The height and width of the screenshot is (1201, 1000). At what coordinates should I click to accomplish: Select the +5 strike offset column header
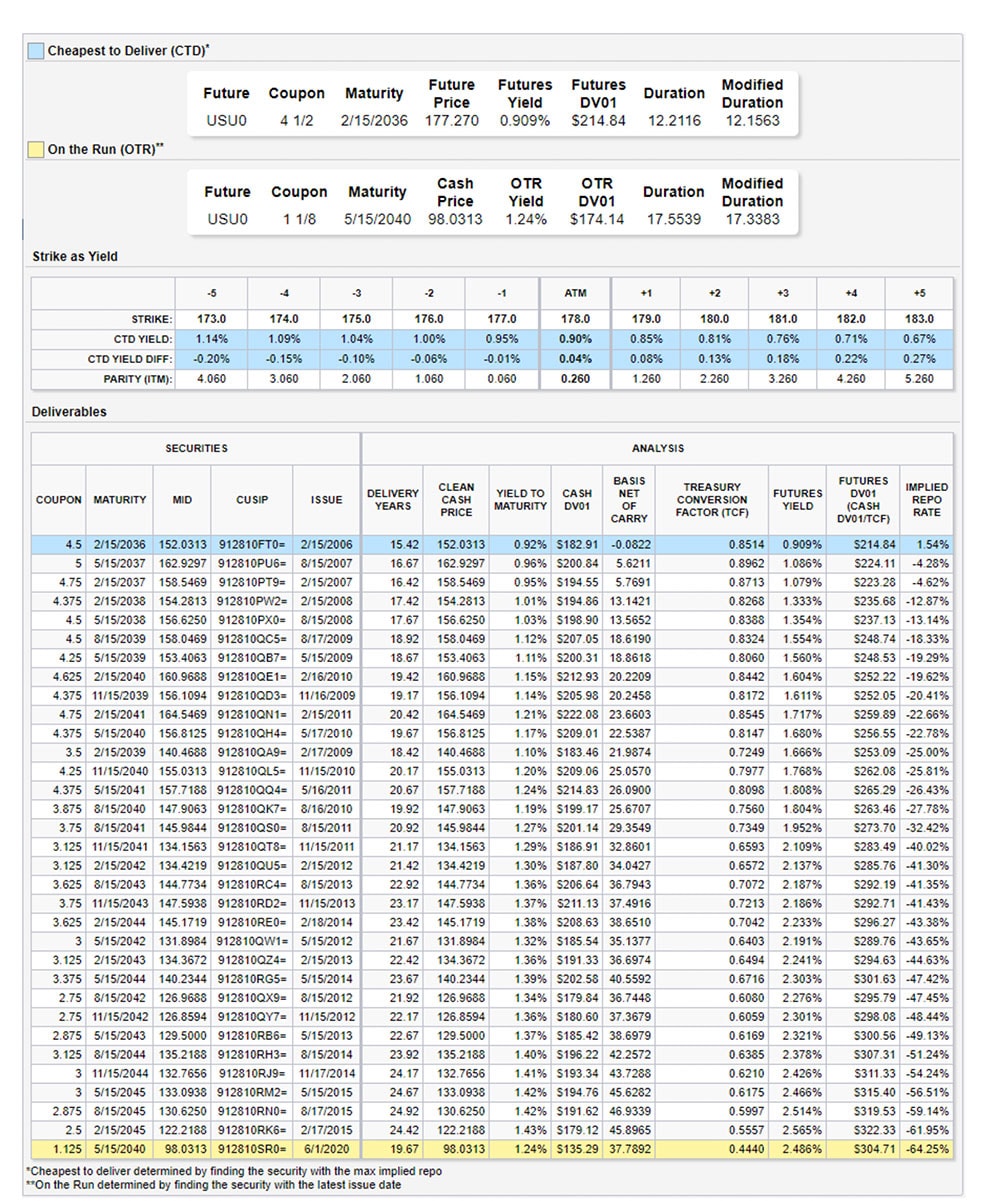point(919,293)
